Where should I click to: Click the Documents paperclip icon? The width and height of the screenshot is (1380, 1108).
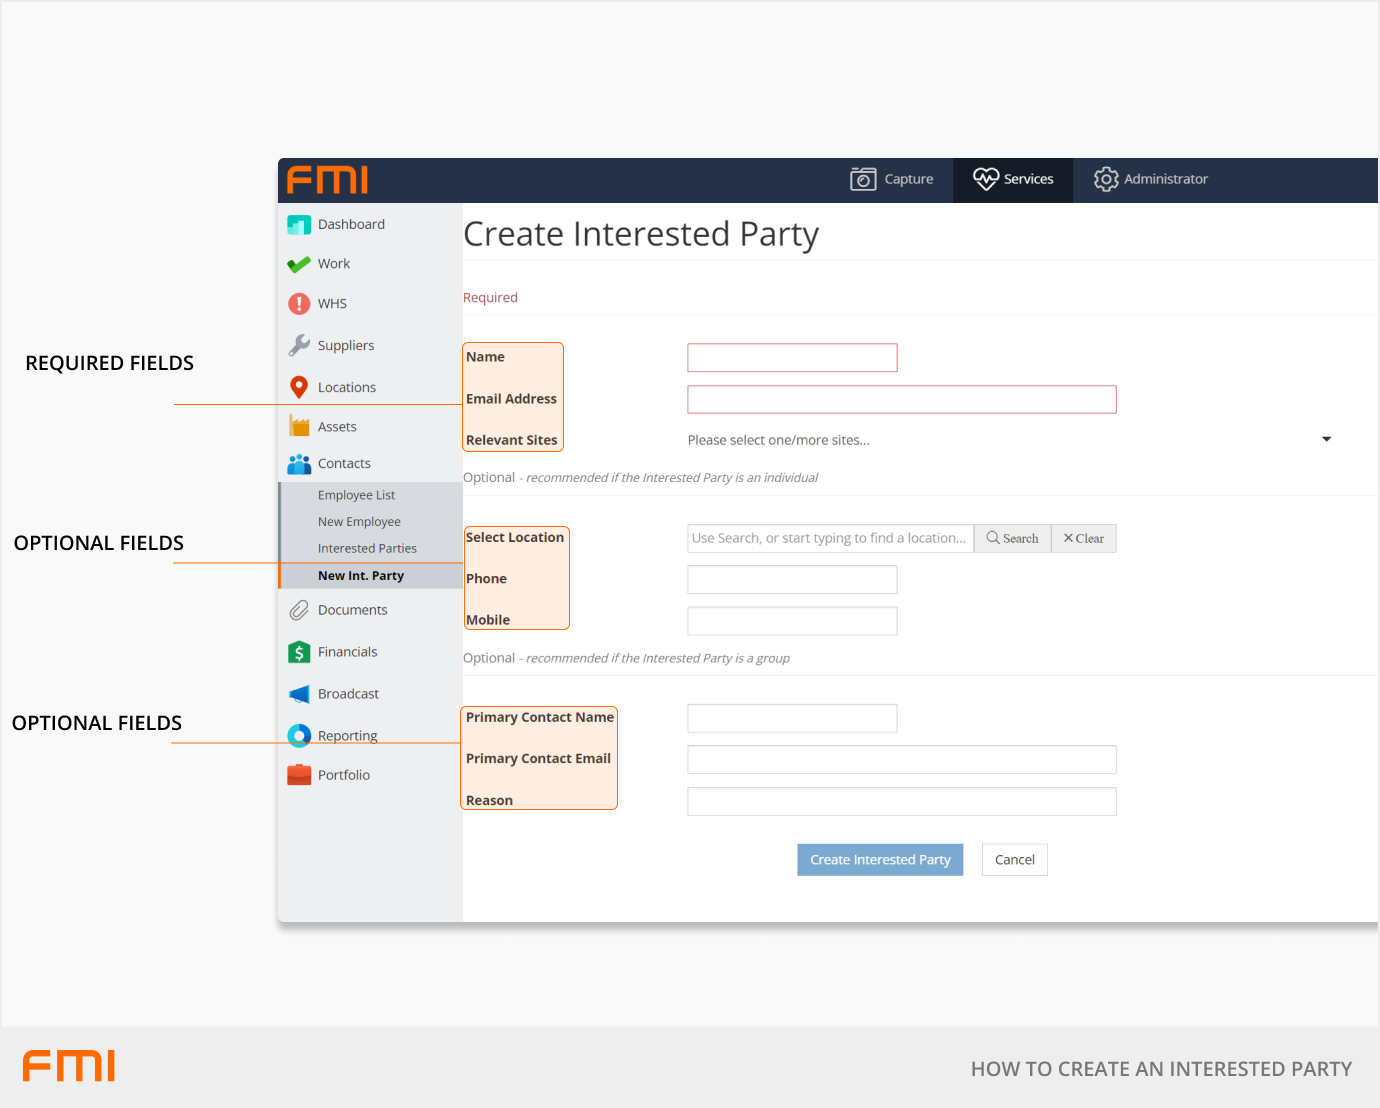(x=298, y=610)
